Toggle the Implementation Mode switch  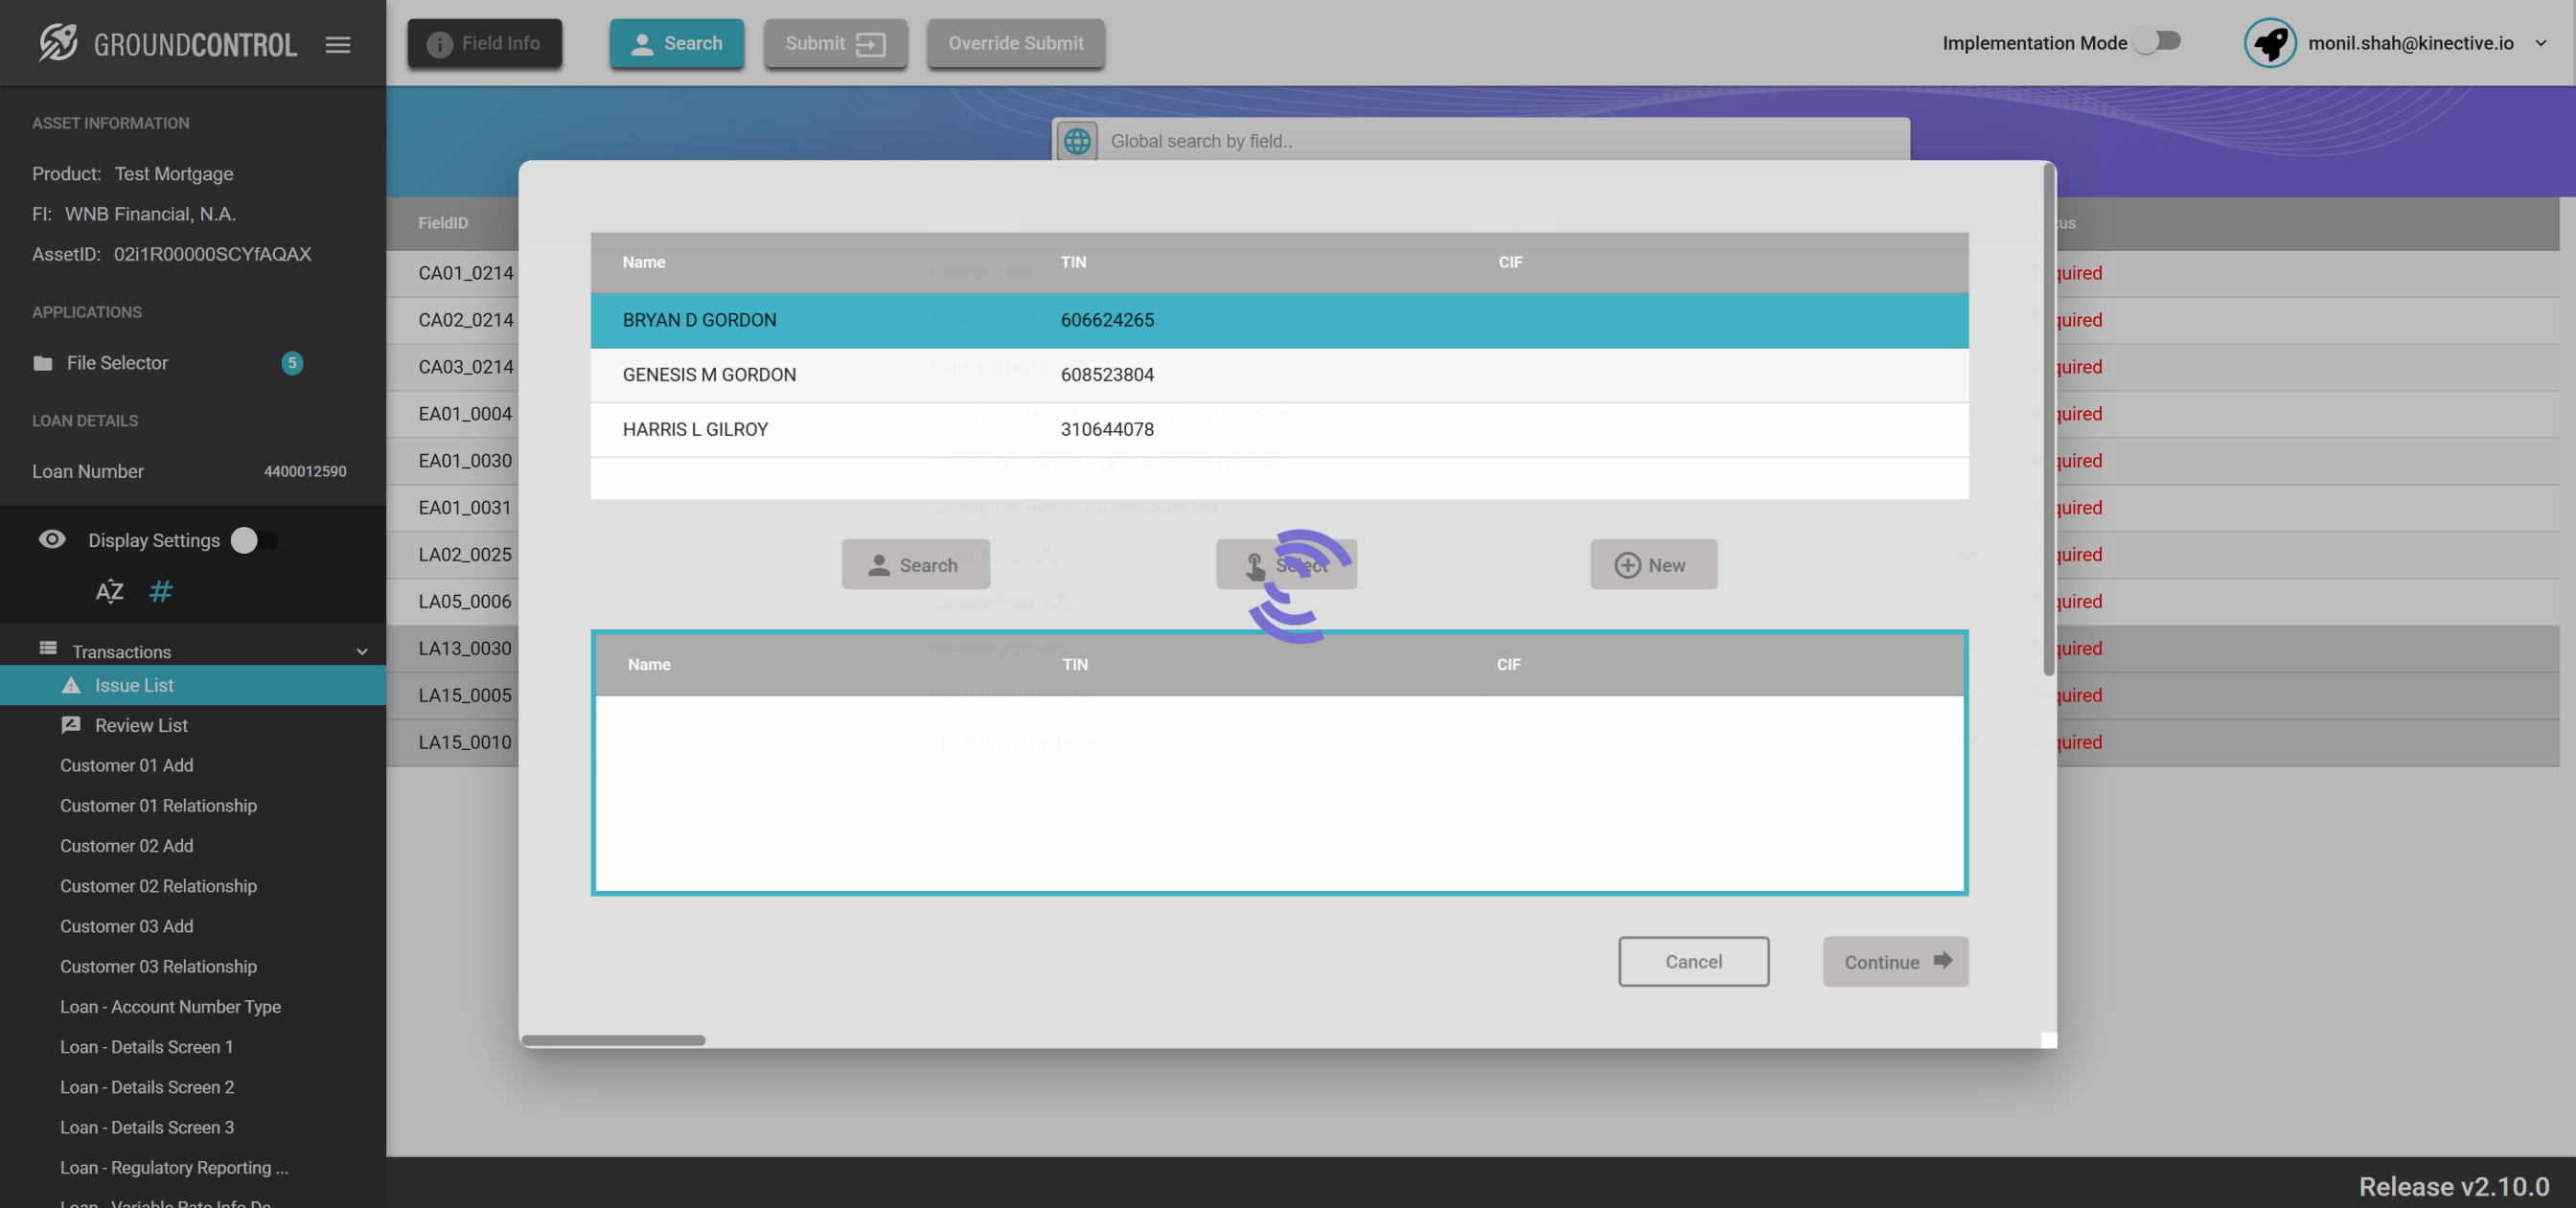click(2157, 42)
